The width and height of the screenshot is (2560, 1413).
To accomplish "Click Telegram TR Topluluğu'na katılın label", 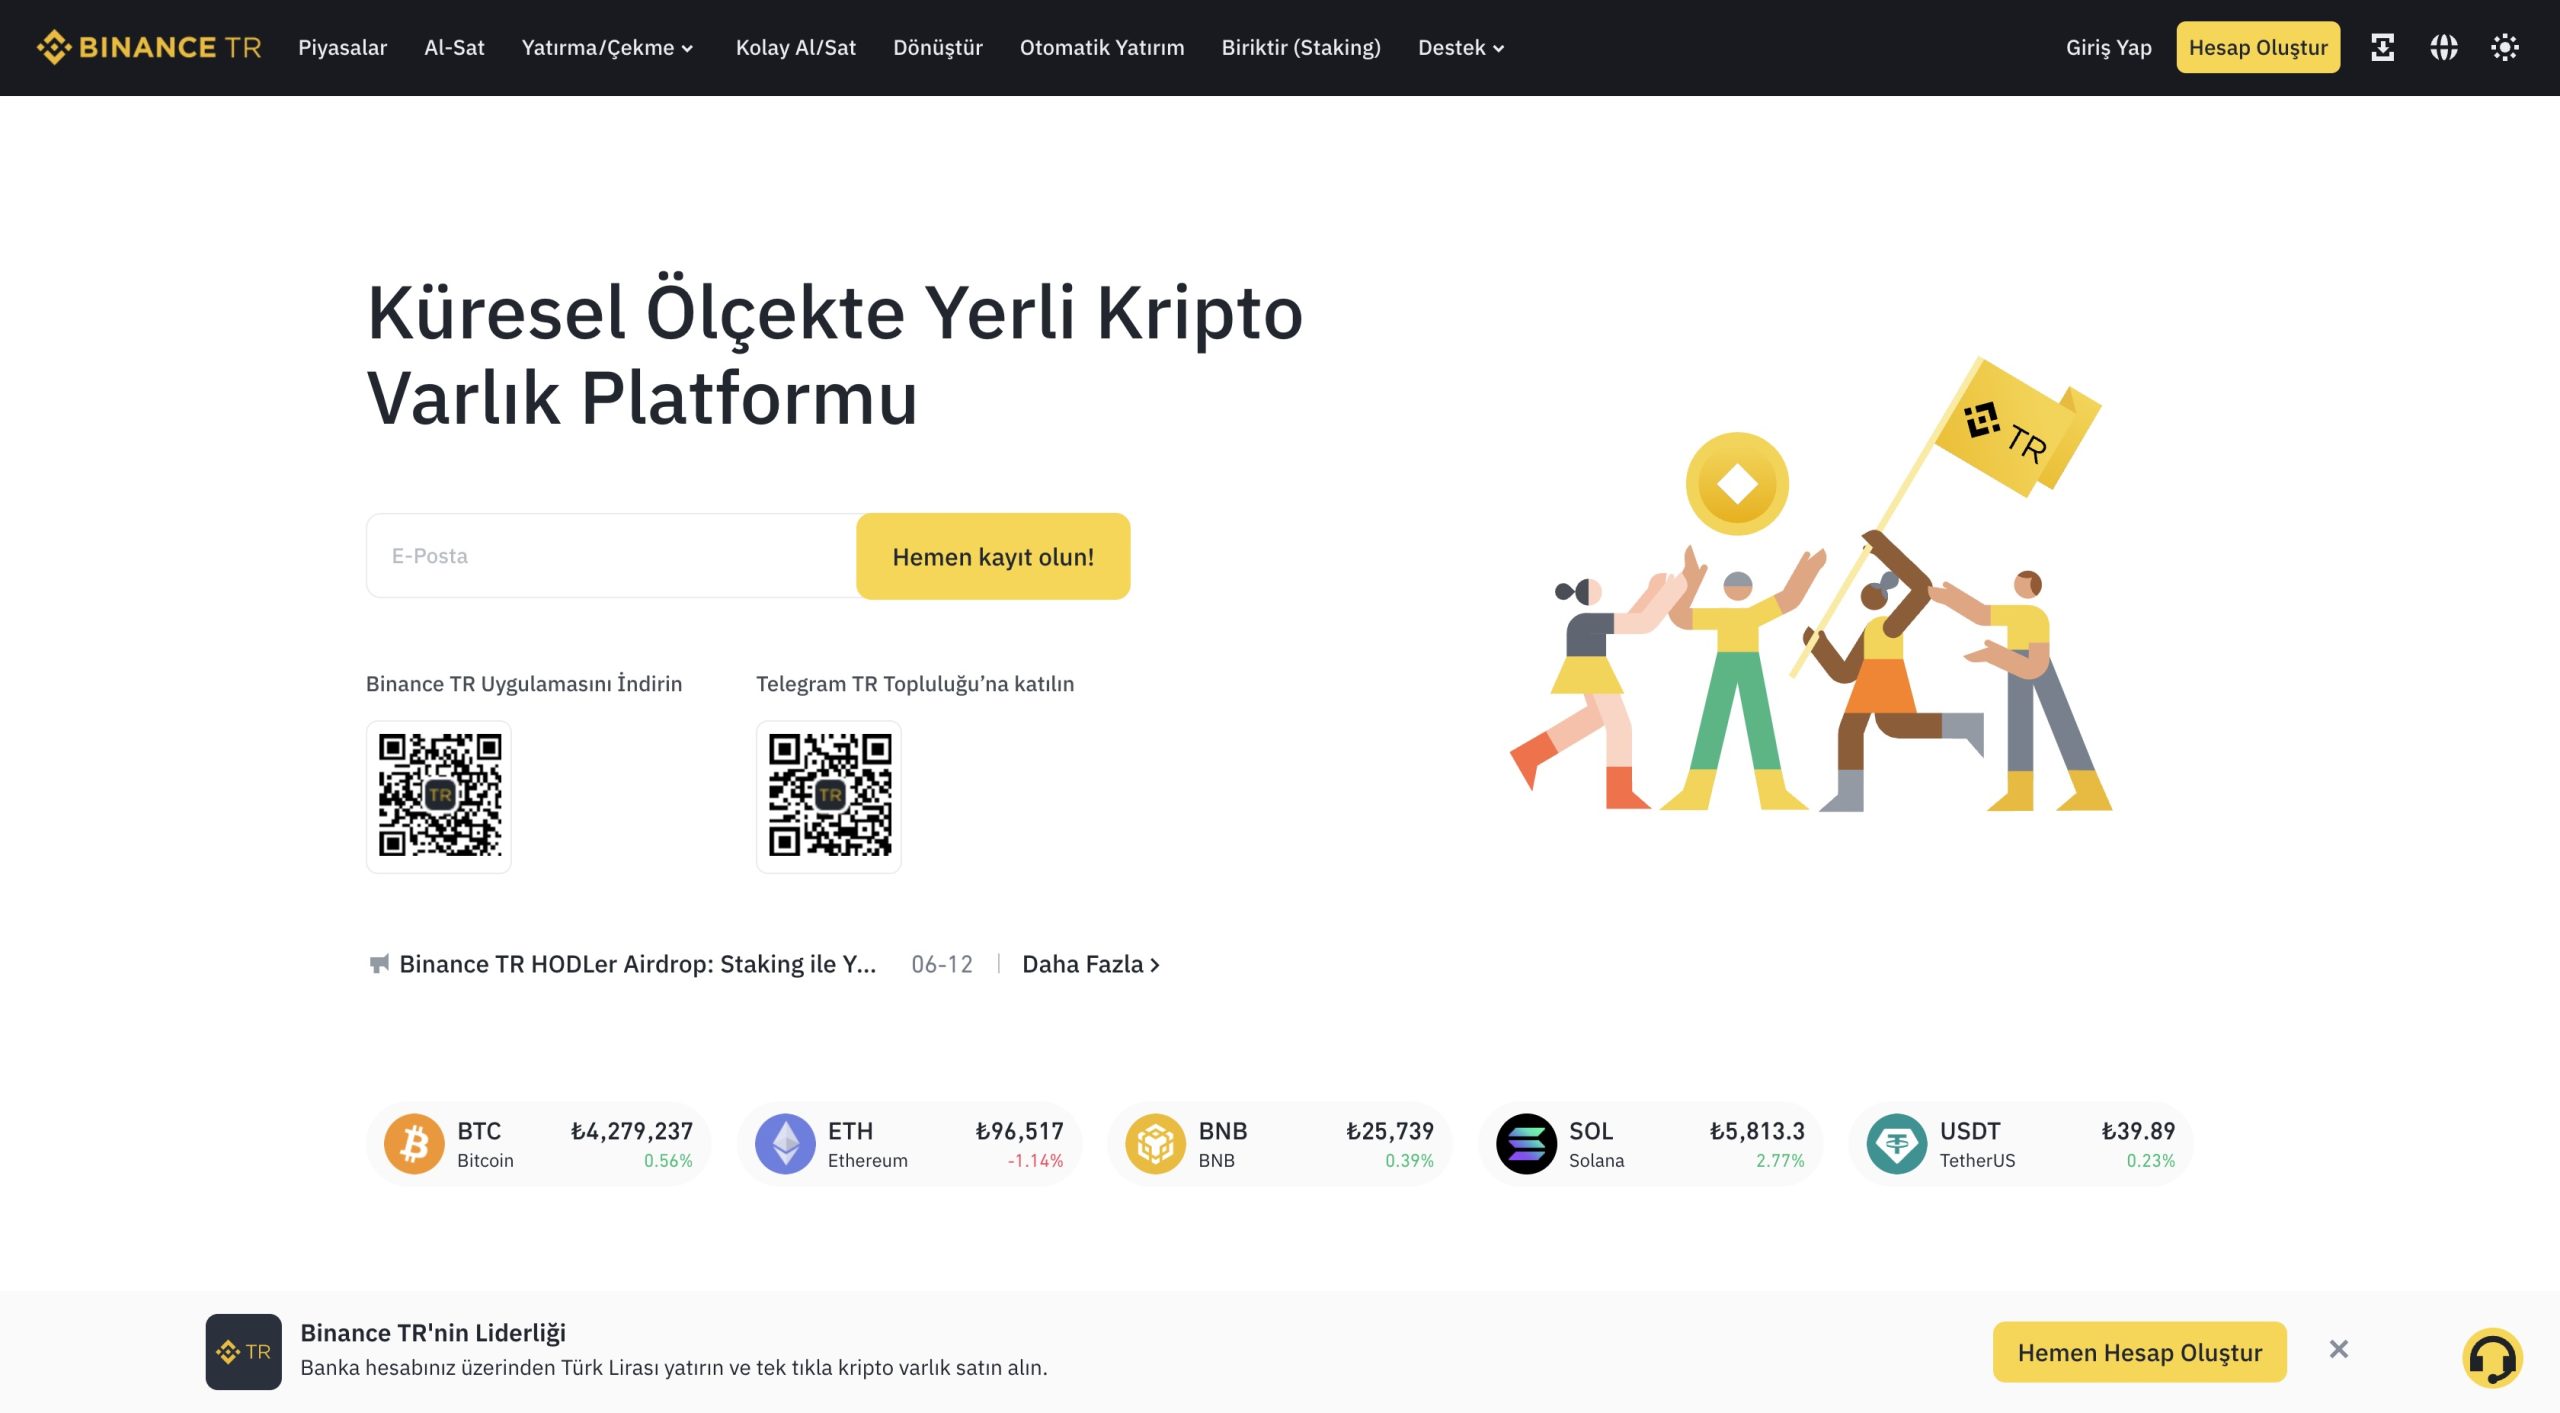I will click(x=915, y=684).
